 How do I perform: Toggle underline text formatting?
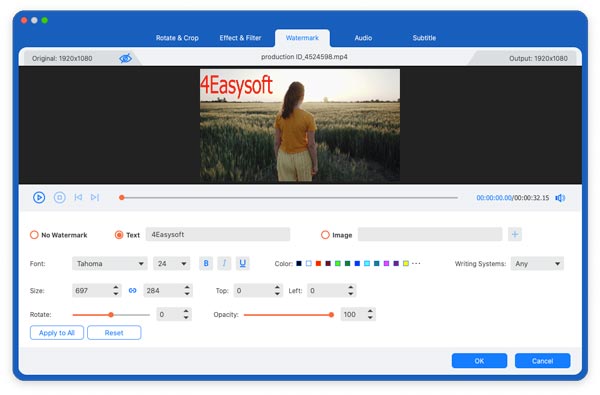243,263
